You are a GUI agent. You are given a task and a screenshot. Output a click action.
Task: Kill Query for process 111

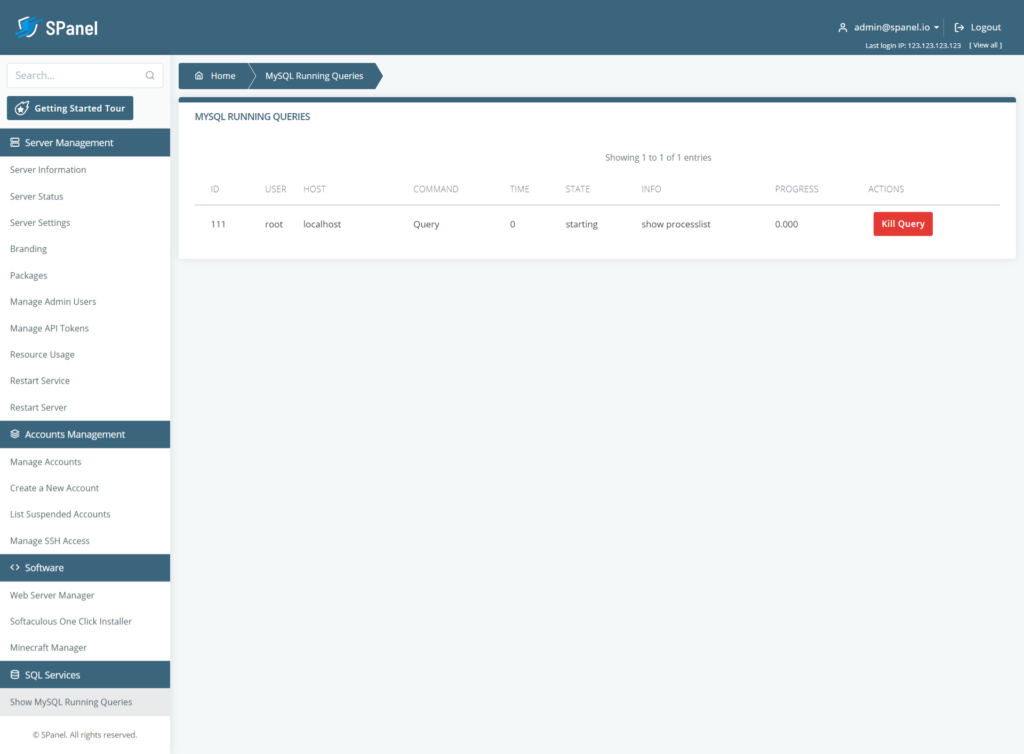coord(903,224)
